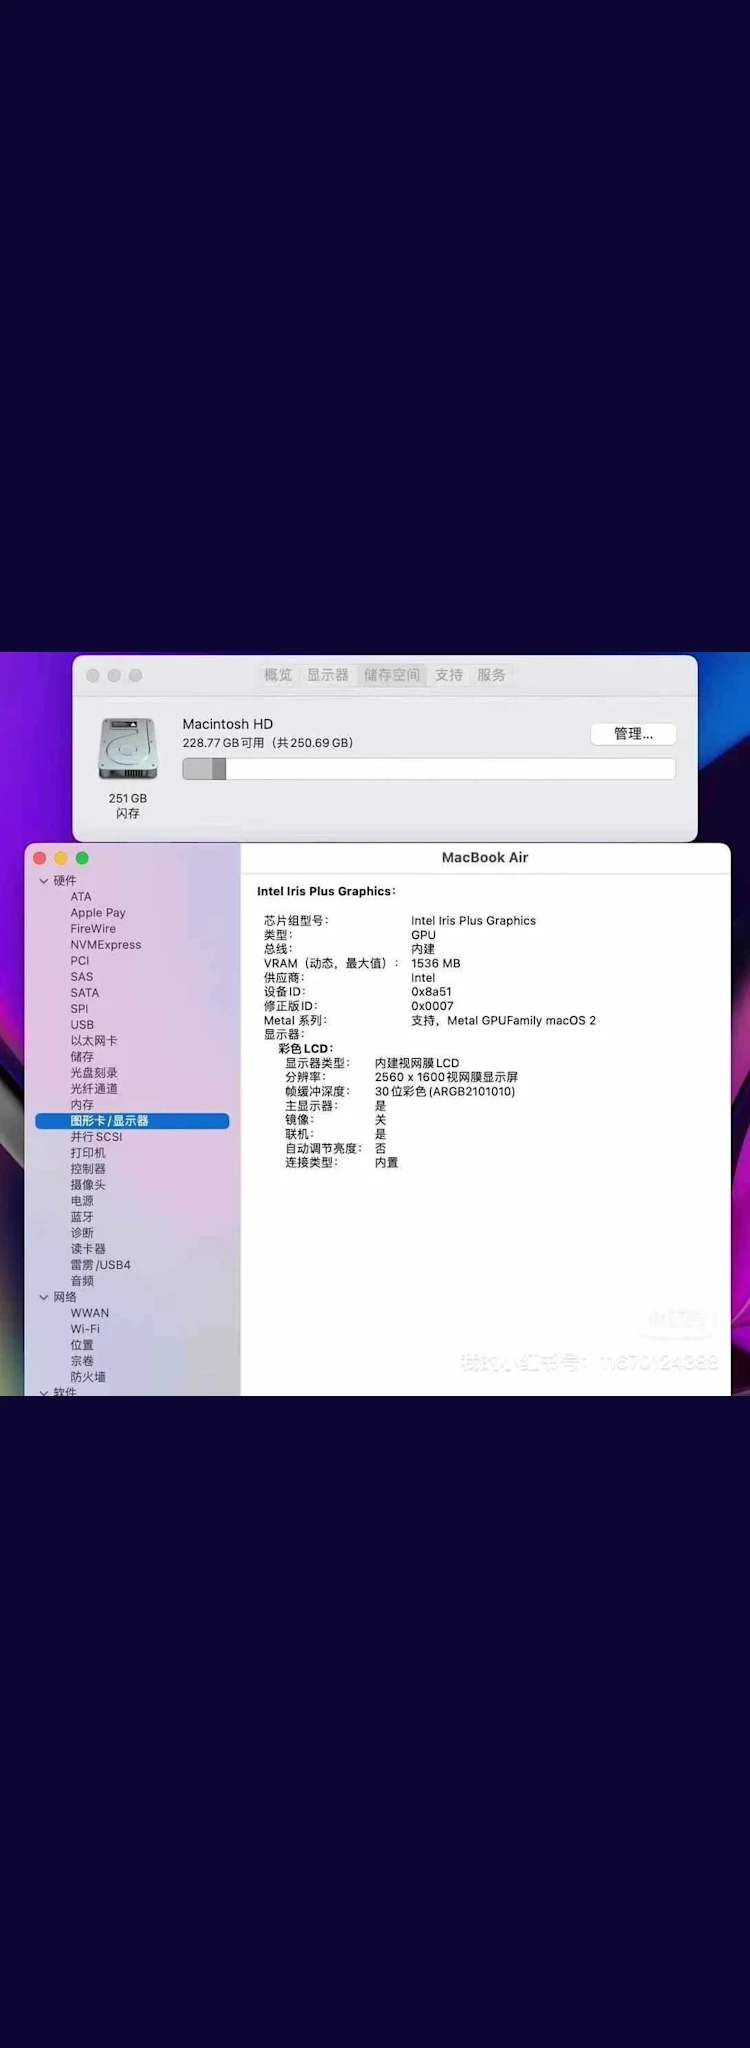Select 雷雳/USB4 in the sidebar
Screen dimensions: 750x2048
click(x=100, y=1265)
